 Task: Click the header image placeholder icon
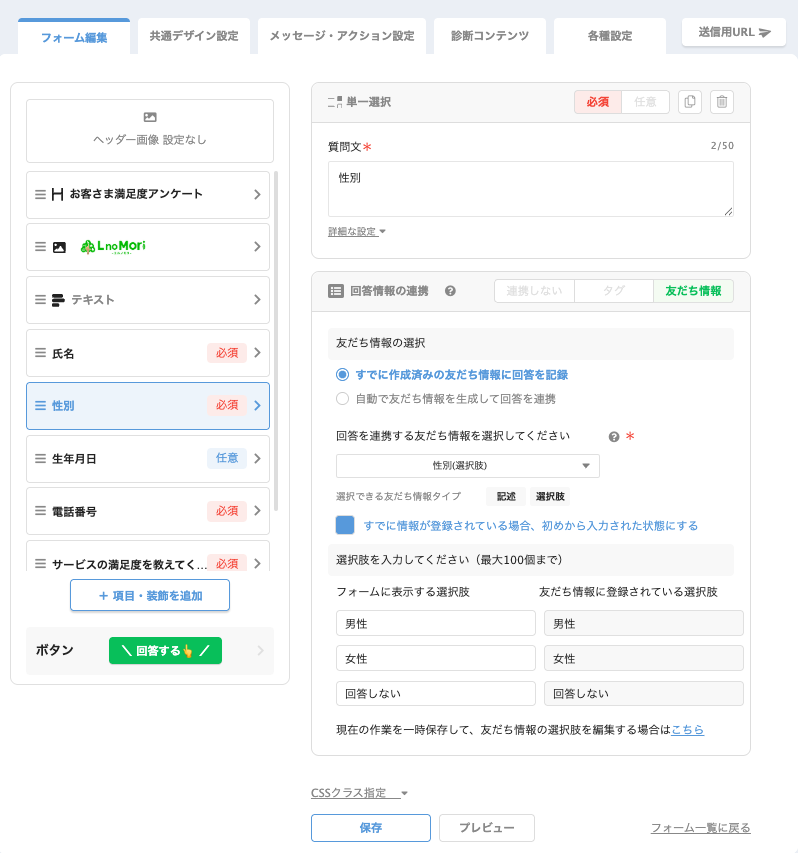150,117
